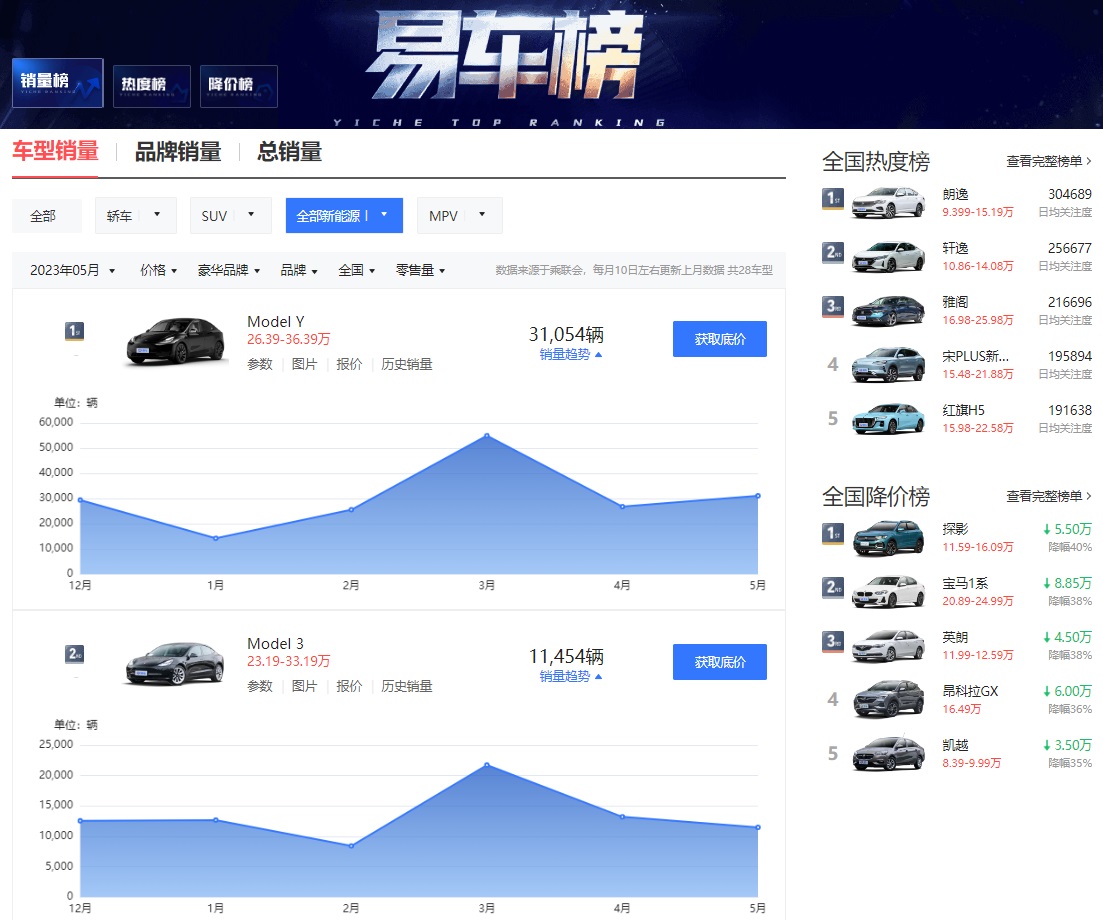The width and height of the screenshot is (1103, 920).
Task: Click the 宋PLUS car image
Action: pos(888,364)
